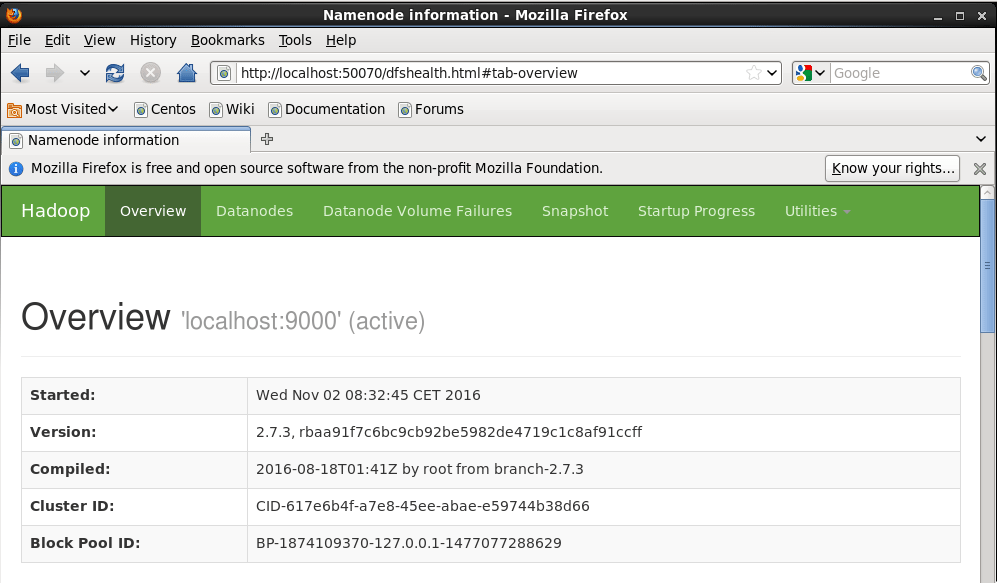Open the Datanode Volume Failures page
Image resolution: width=997 pixels, height=583 pixels.
[x=416, y=211]
